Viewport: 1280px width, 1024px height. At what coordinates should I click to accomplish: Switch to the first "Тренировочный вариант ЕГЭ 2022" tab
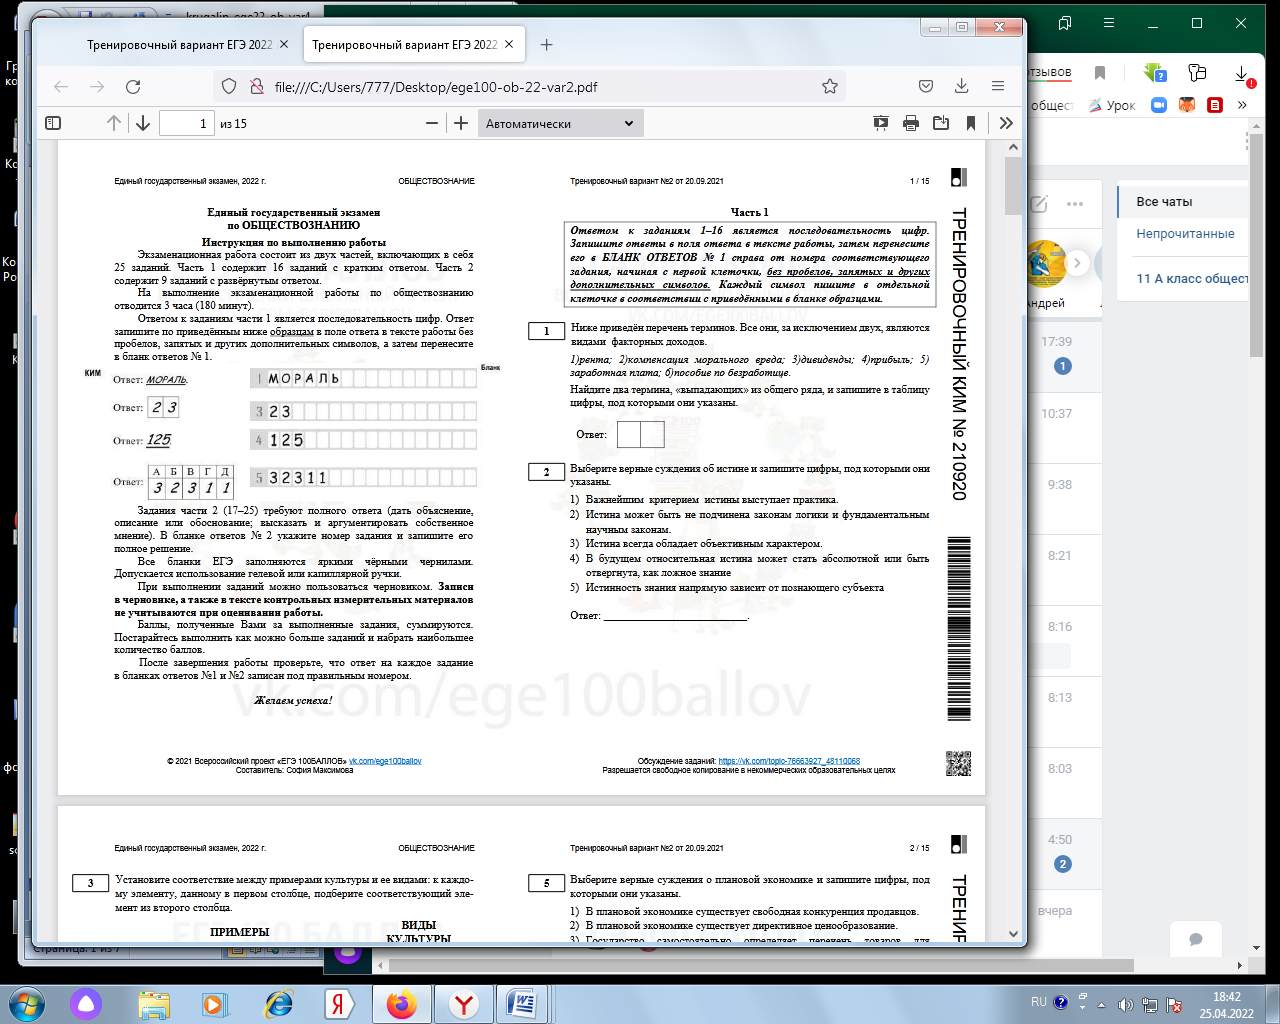179,45
